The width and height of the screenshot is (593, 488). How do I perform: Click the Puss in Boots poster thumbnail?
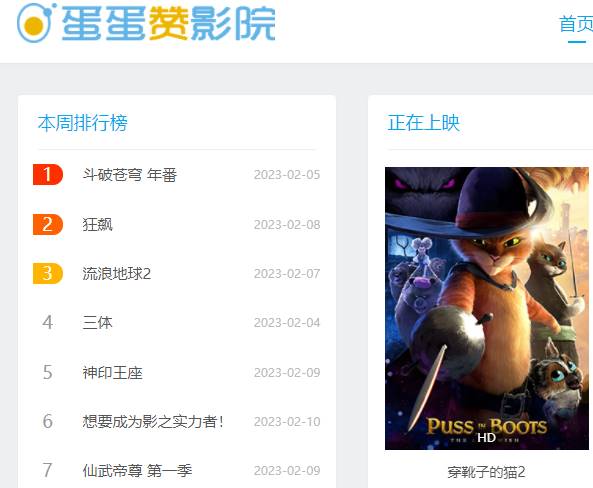click(x=487, y=308)
